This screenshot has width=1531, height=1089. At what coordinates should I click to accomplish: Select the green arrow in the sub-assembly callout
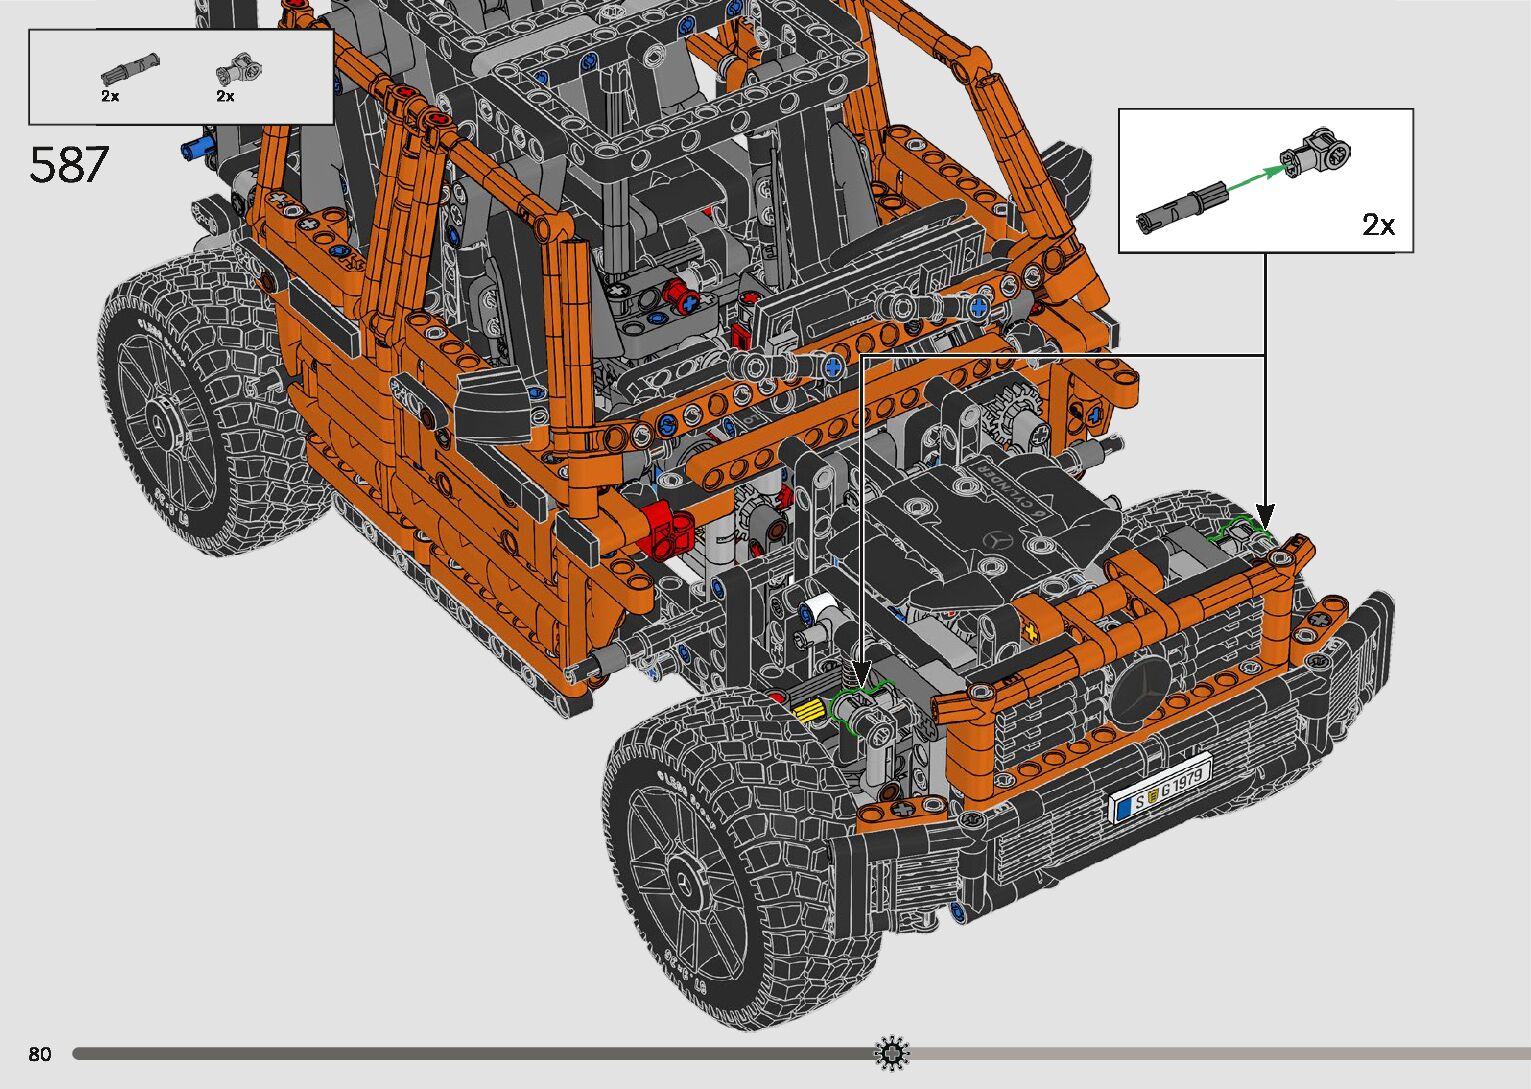[1254, 180]
